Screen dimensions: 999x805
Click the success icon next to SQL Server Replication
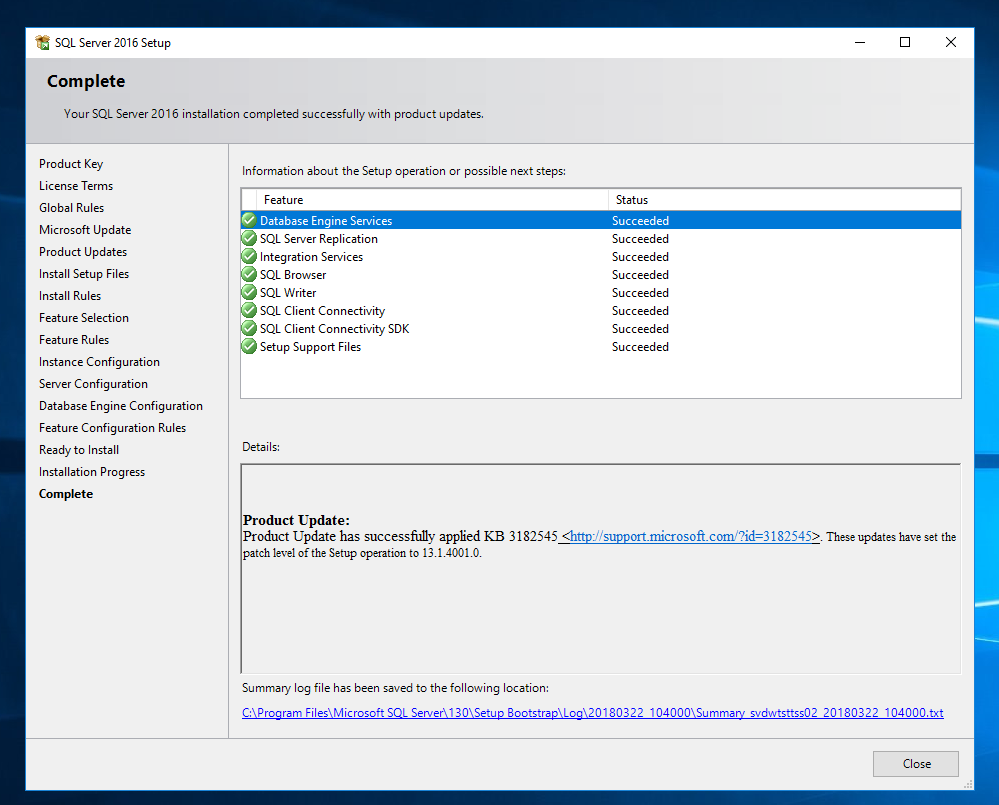(x=248, y=238)
